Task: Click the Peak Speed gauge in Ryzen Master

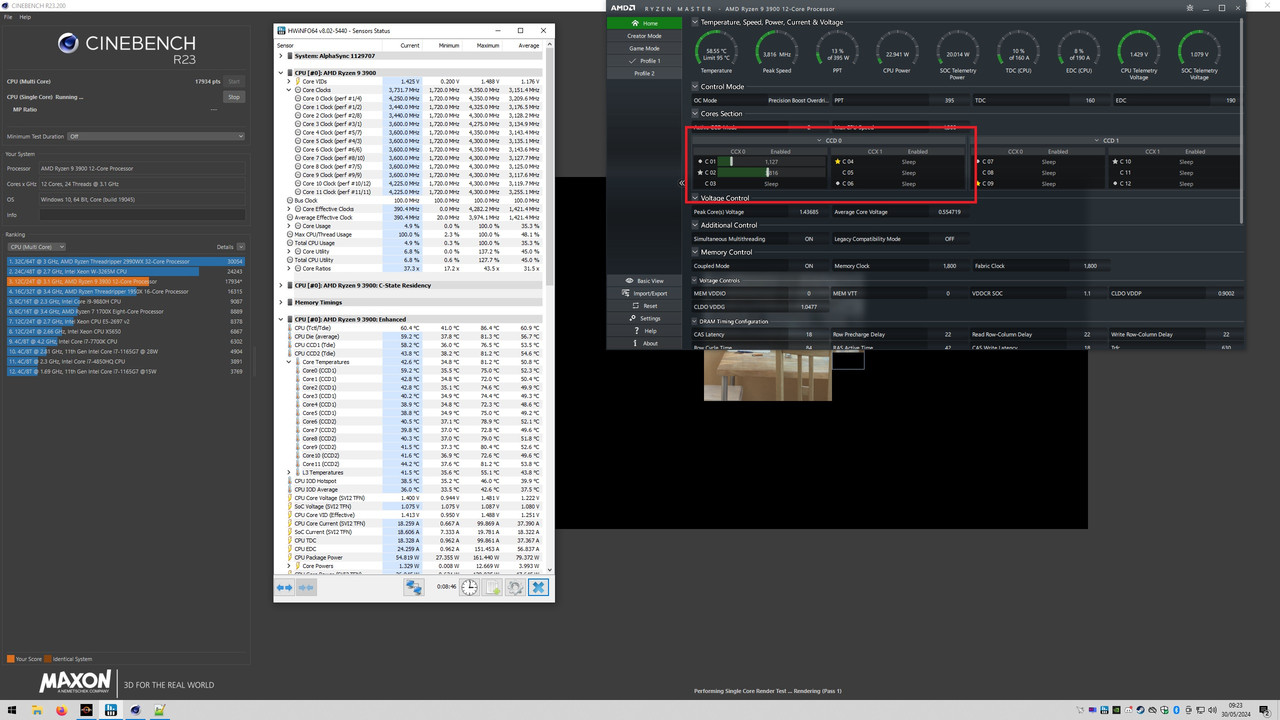Action: (777, 51)
